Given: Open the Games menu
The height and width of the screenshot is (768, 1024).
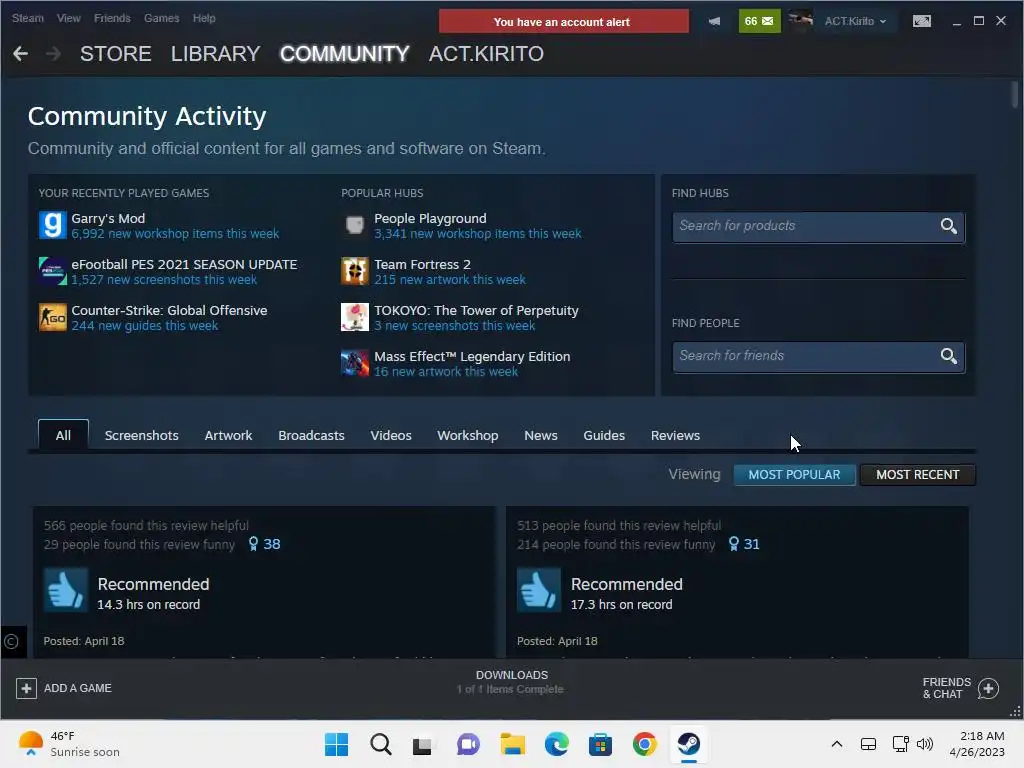Looking at the screenshot, I should pos(161,18).
